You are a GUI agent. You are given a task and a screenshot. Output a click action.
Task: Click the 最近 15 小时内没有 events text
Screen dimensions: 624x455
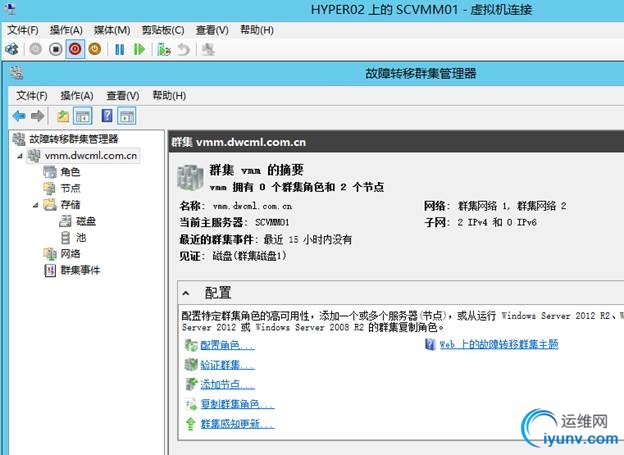pos(308,239)
